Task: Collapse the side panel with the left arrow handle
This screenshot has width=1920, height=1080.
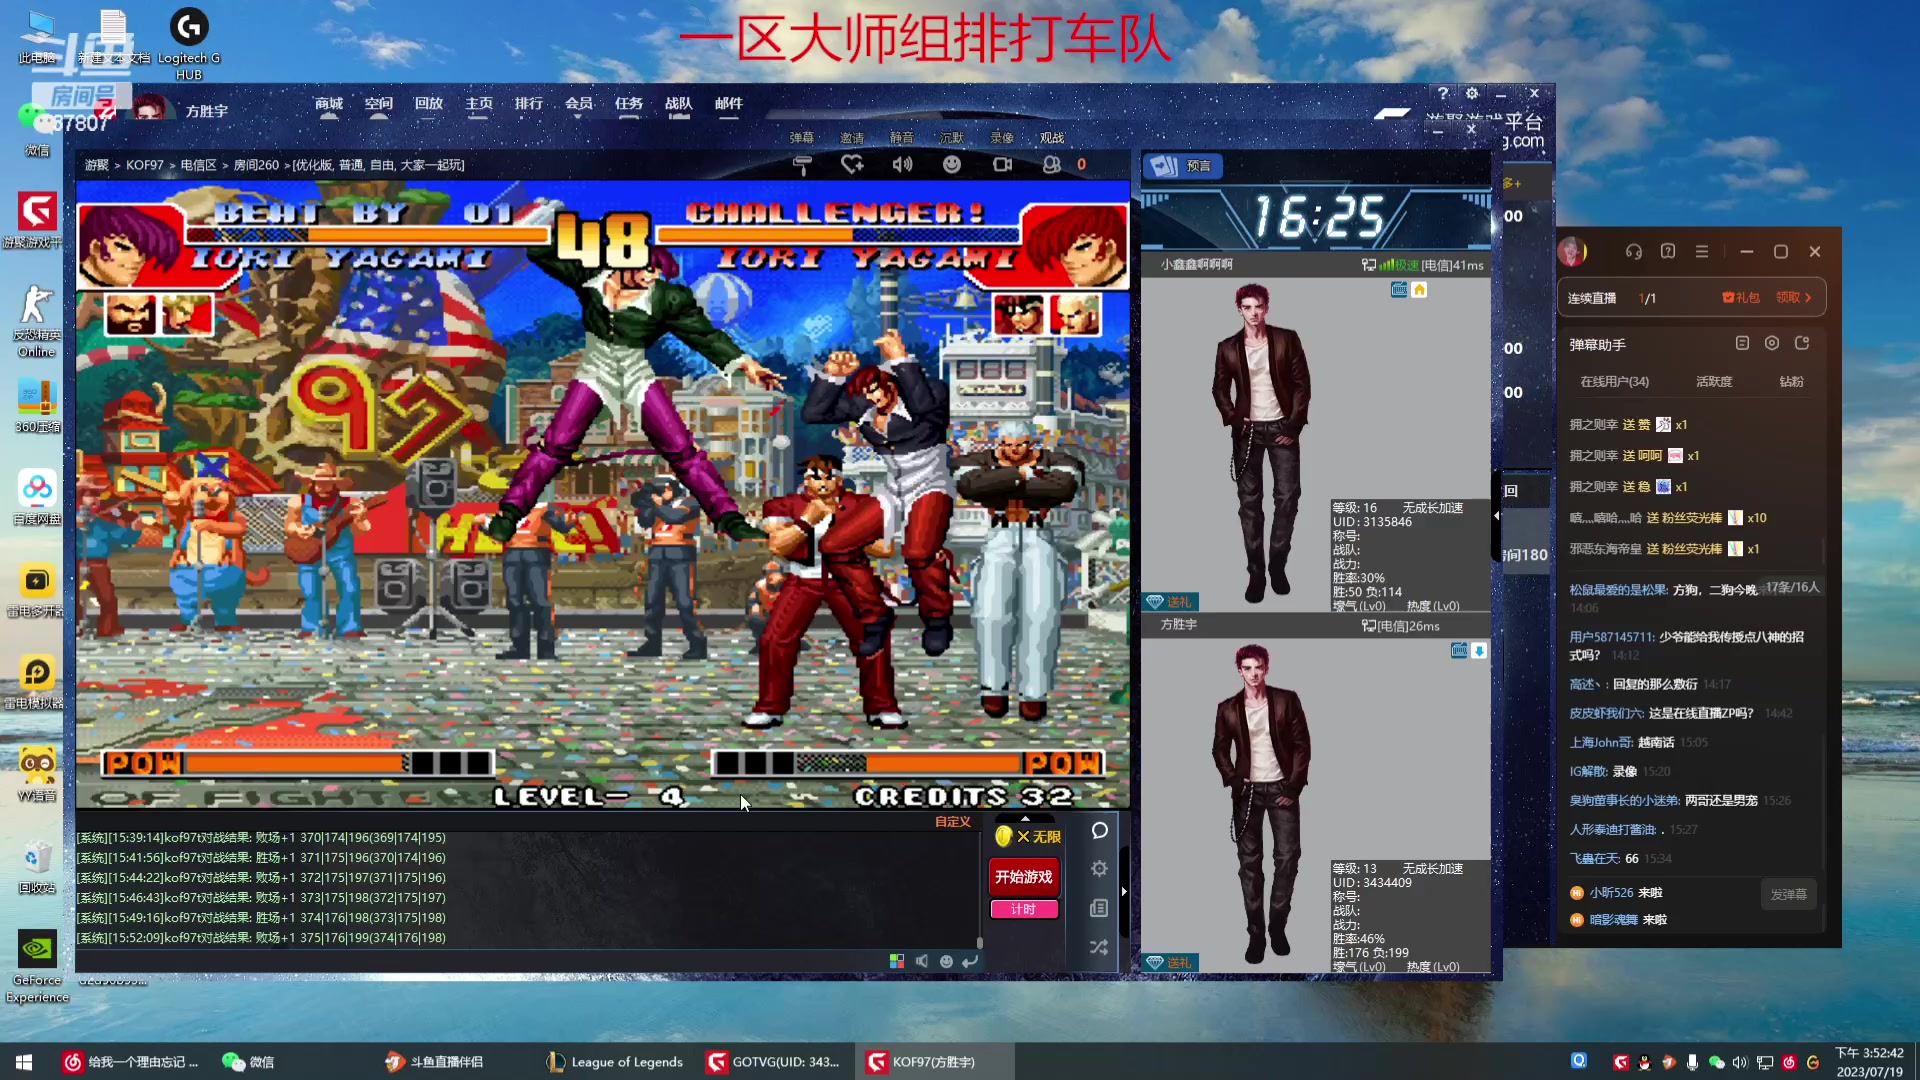Action: tap(1496, 516)
